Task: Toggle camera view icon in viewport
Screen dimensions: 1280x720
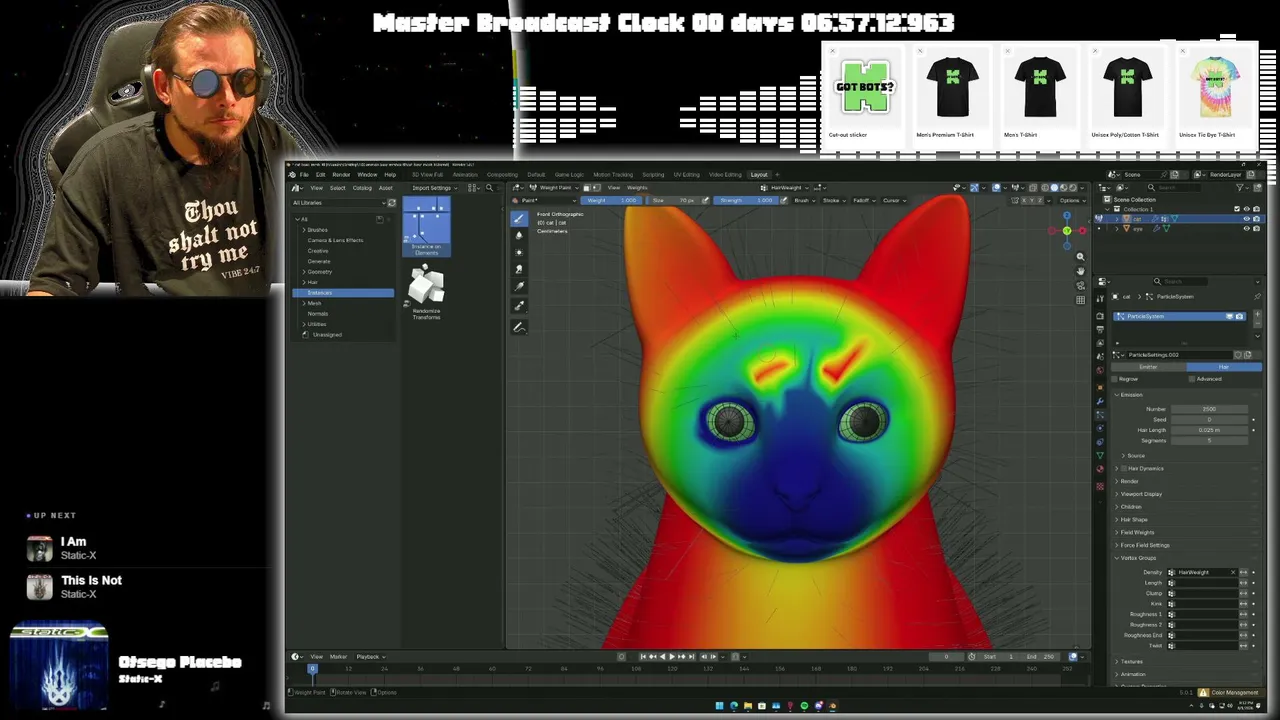Action: tap(1080, 285)
